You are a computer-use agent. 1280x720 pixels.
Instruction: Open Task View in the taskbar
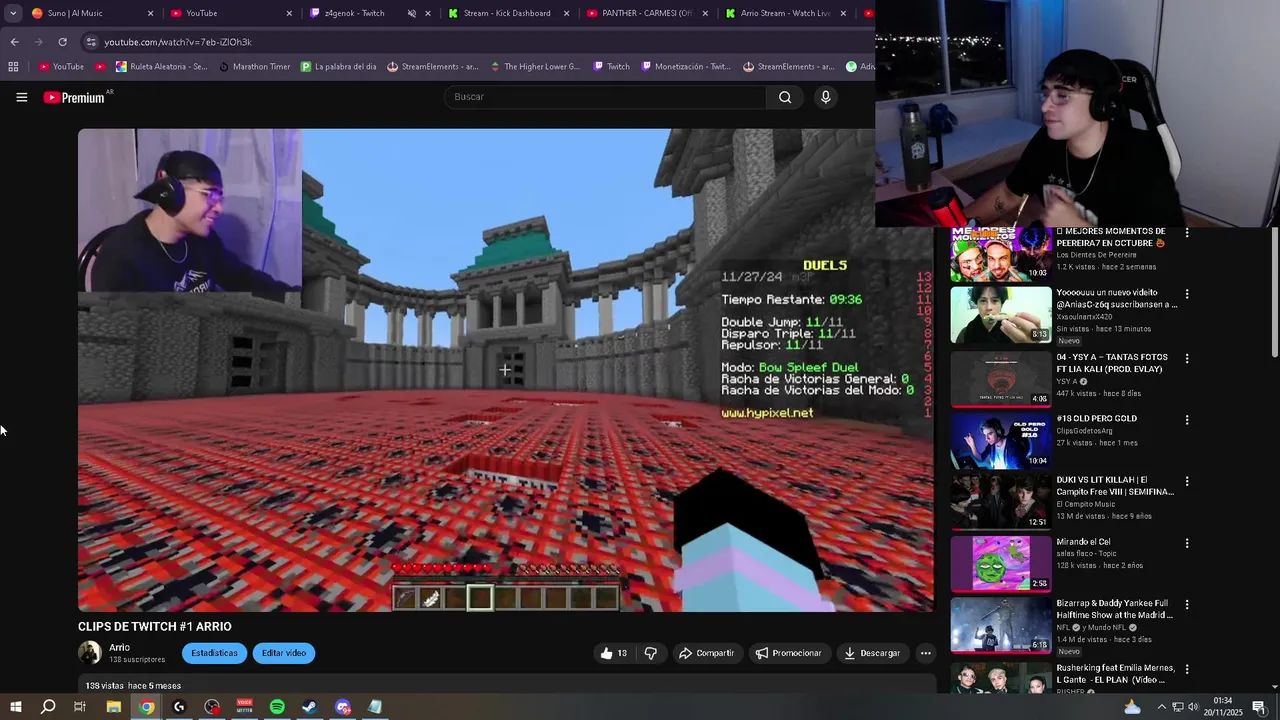pyautogui.click(x=80, y=707)
